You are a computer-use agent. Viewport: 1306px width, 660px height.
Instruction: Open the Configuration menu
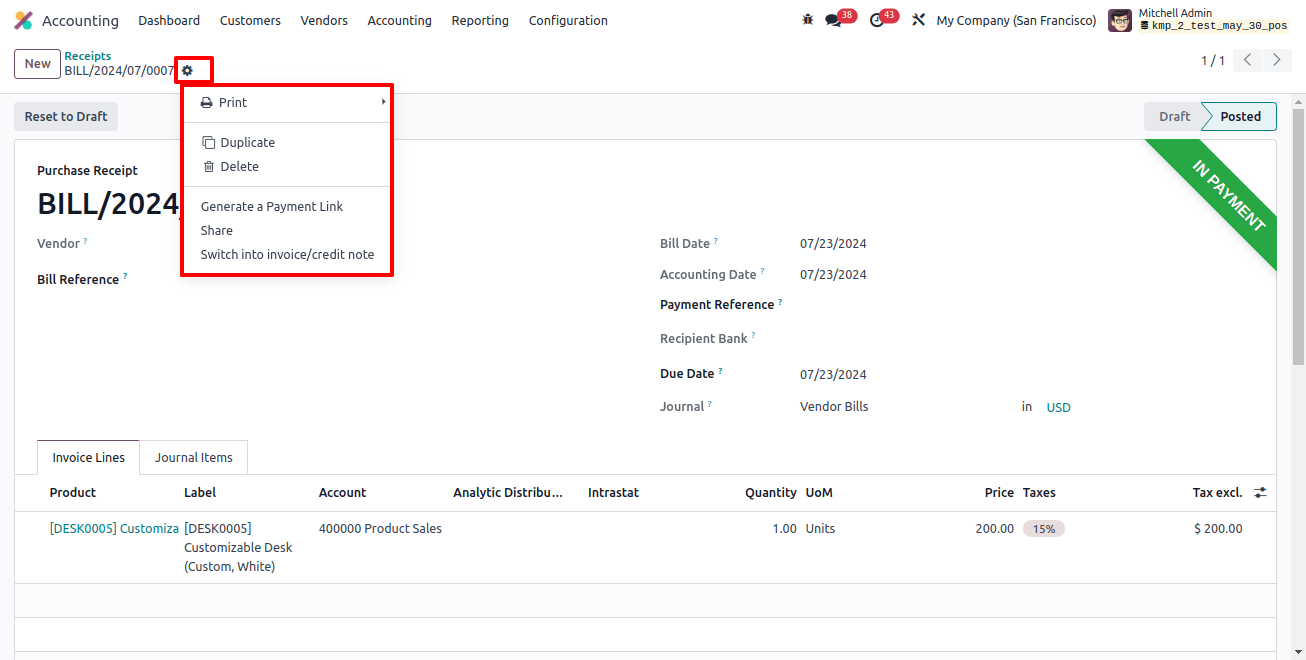(x=568, y=20)
